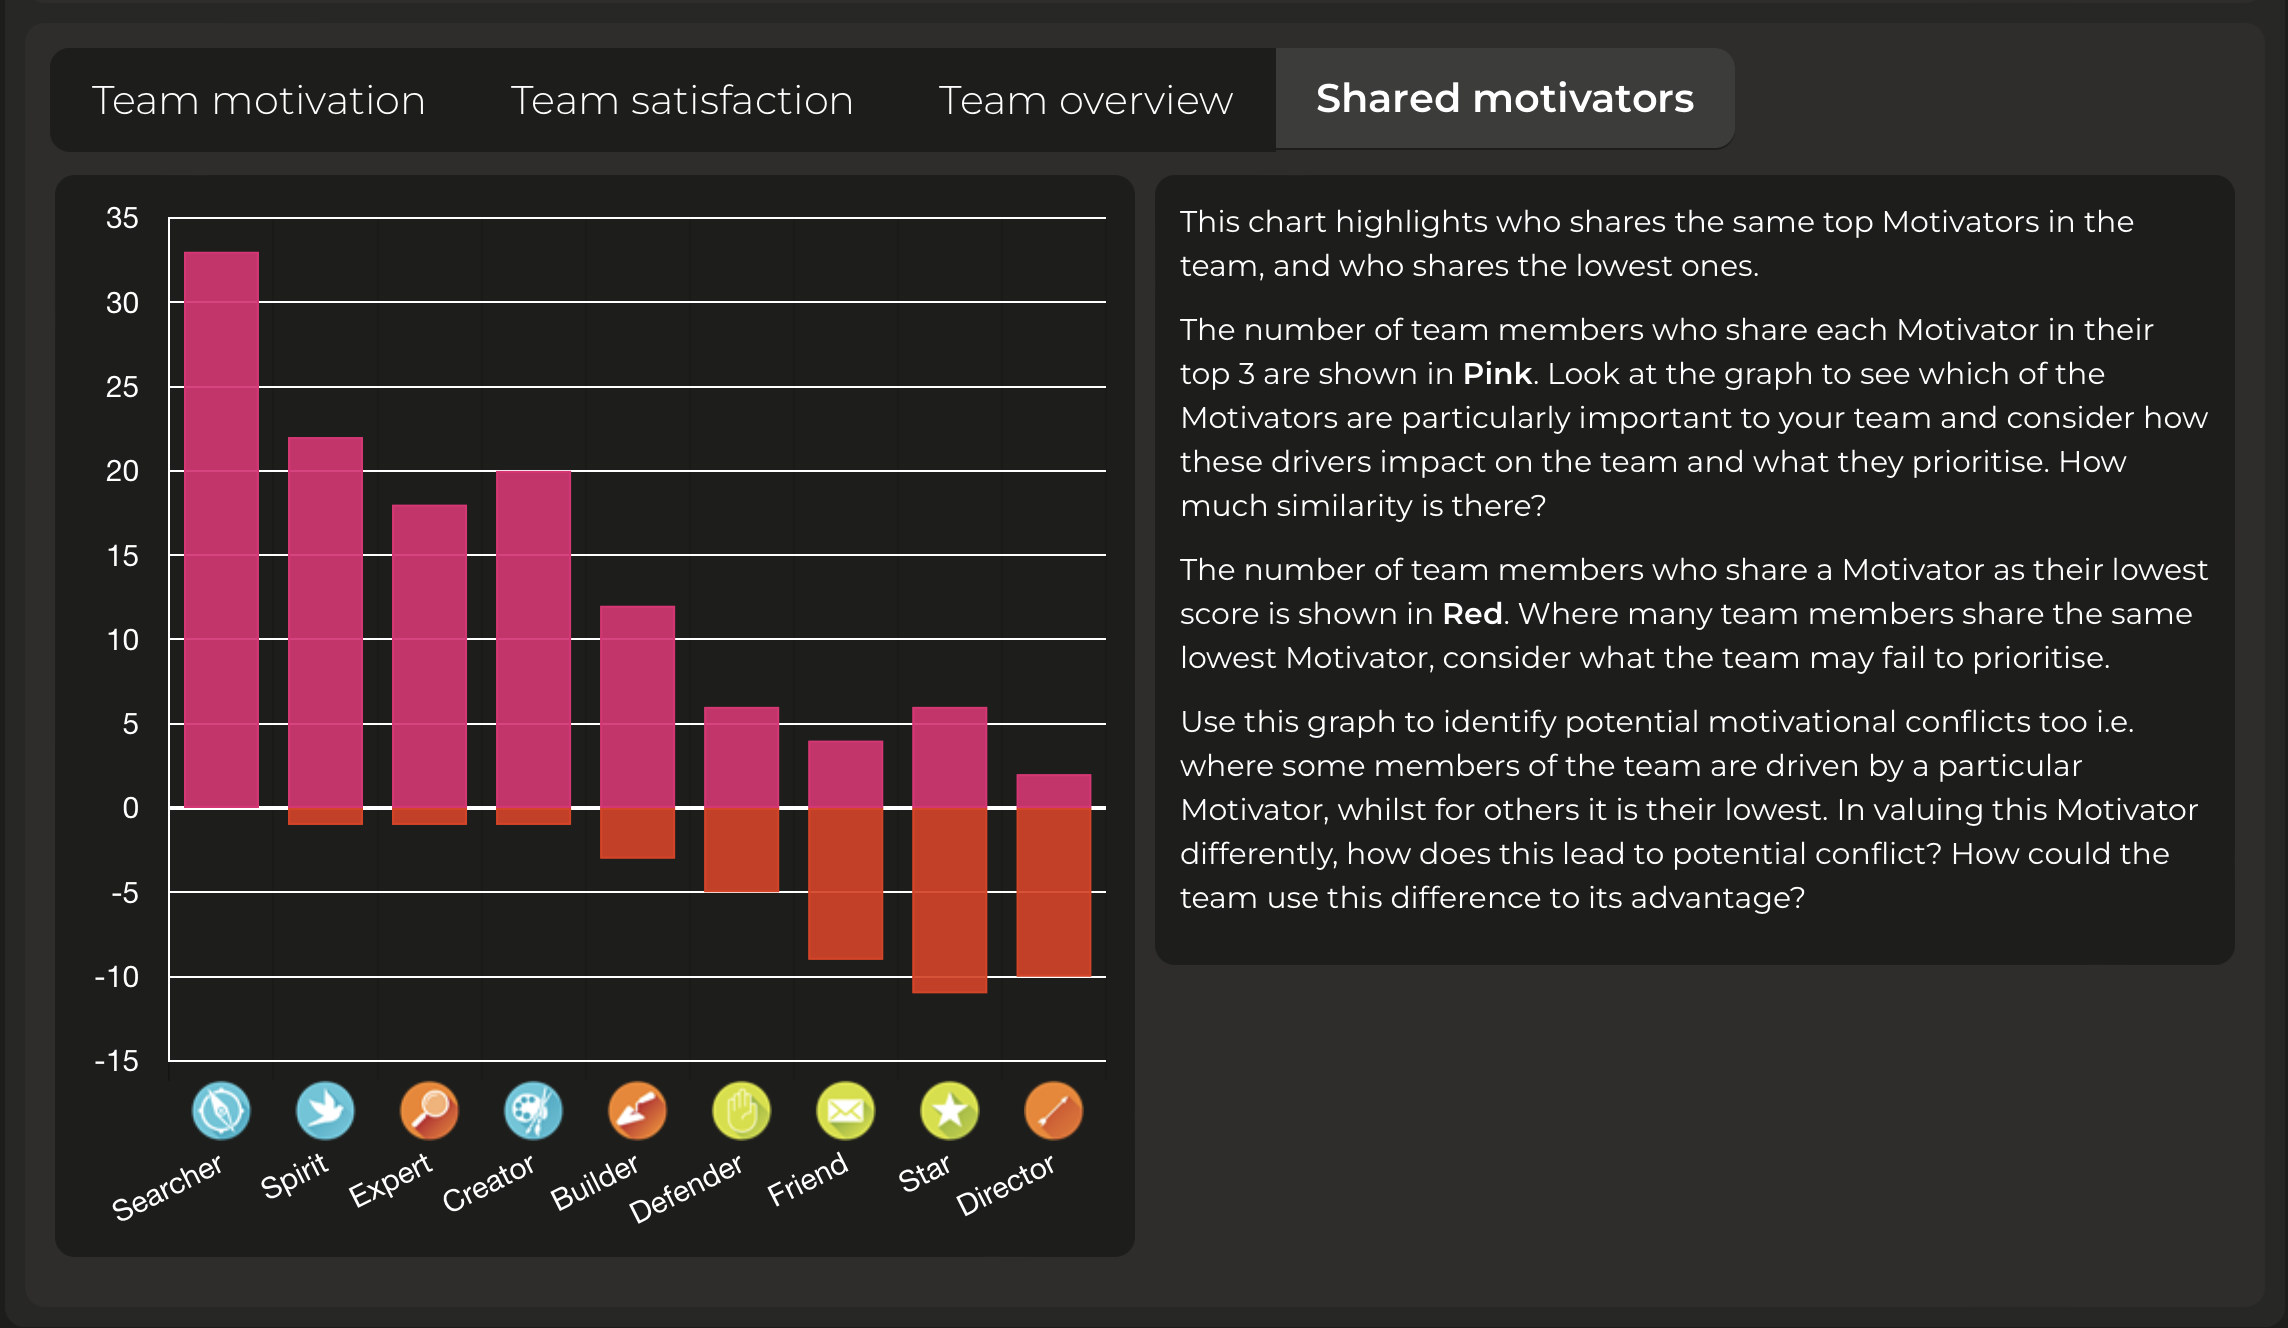Select the Shared motivators tab
The width and height of the screenshot is (2288, 1328).
(1504, 98)
